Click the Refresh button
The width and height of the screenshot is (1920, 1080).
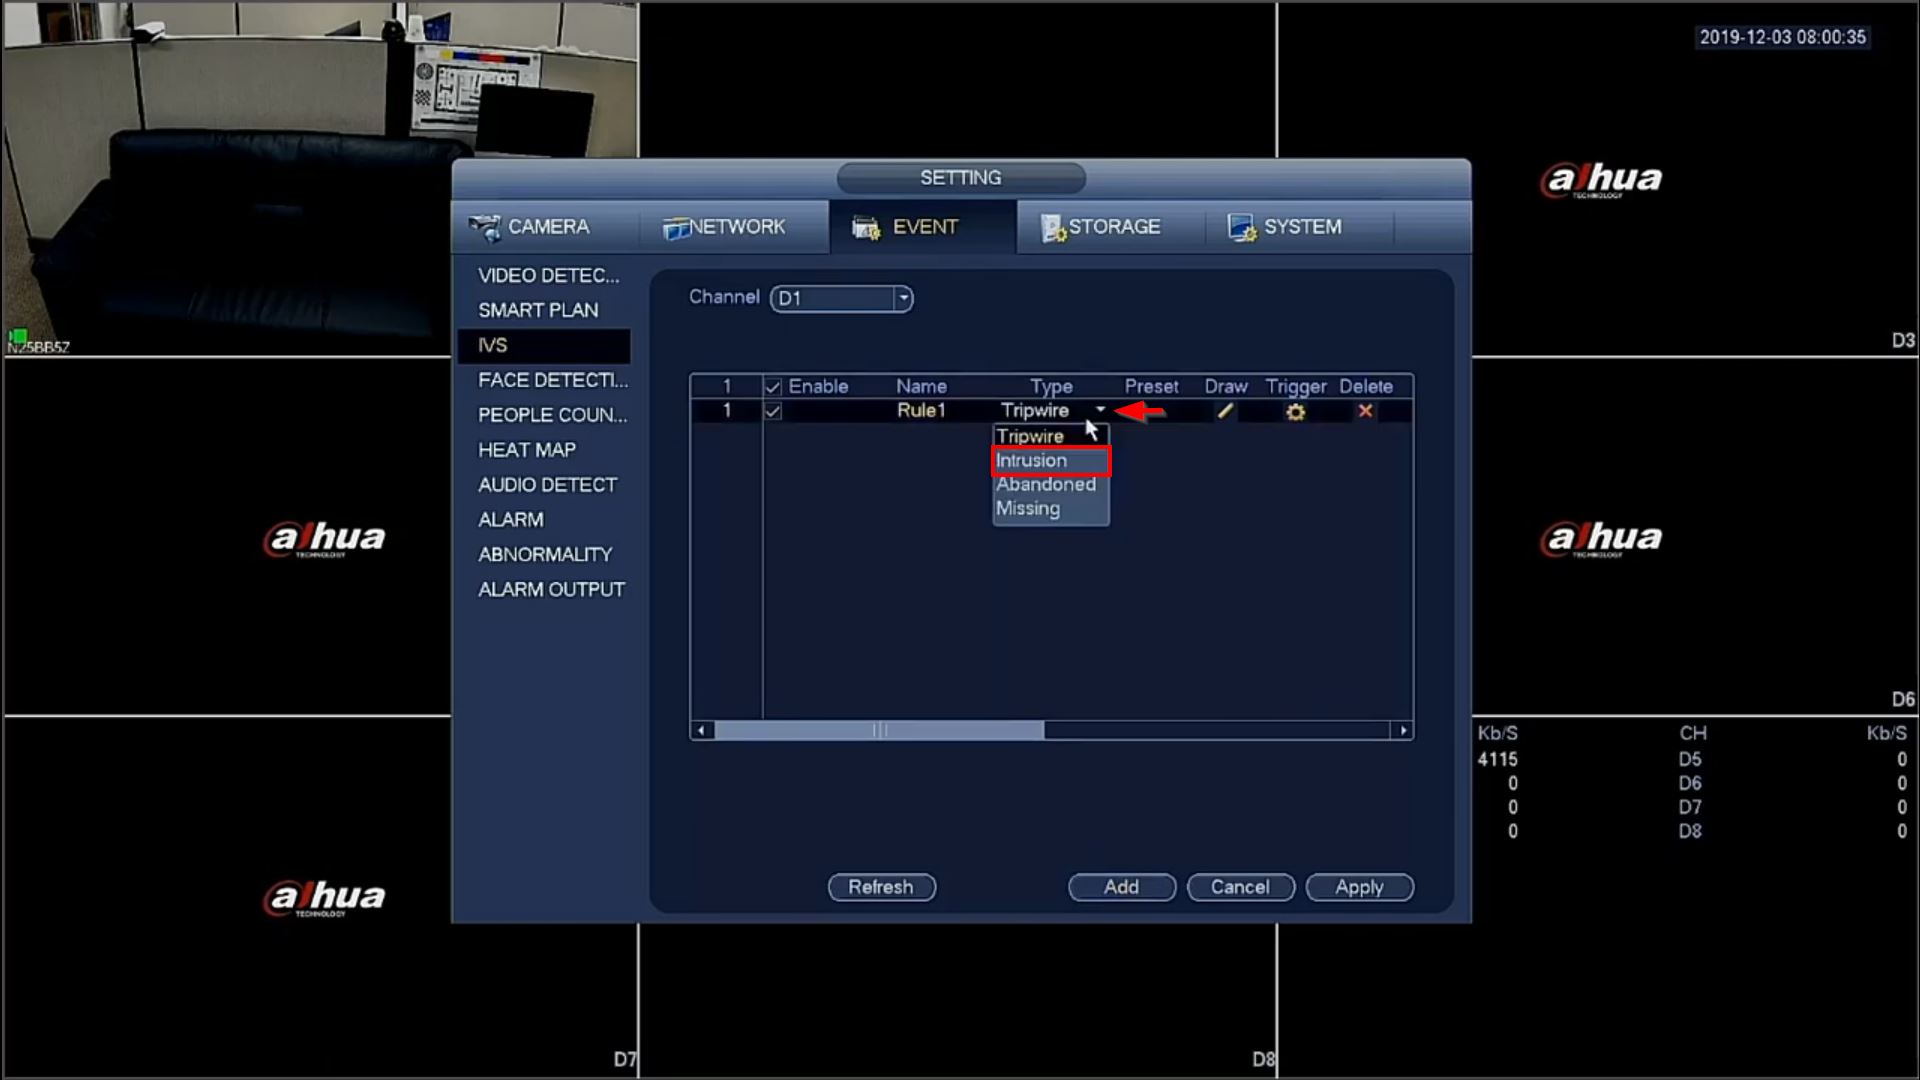[881, 887]
